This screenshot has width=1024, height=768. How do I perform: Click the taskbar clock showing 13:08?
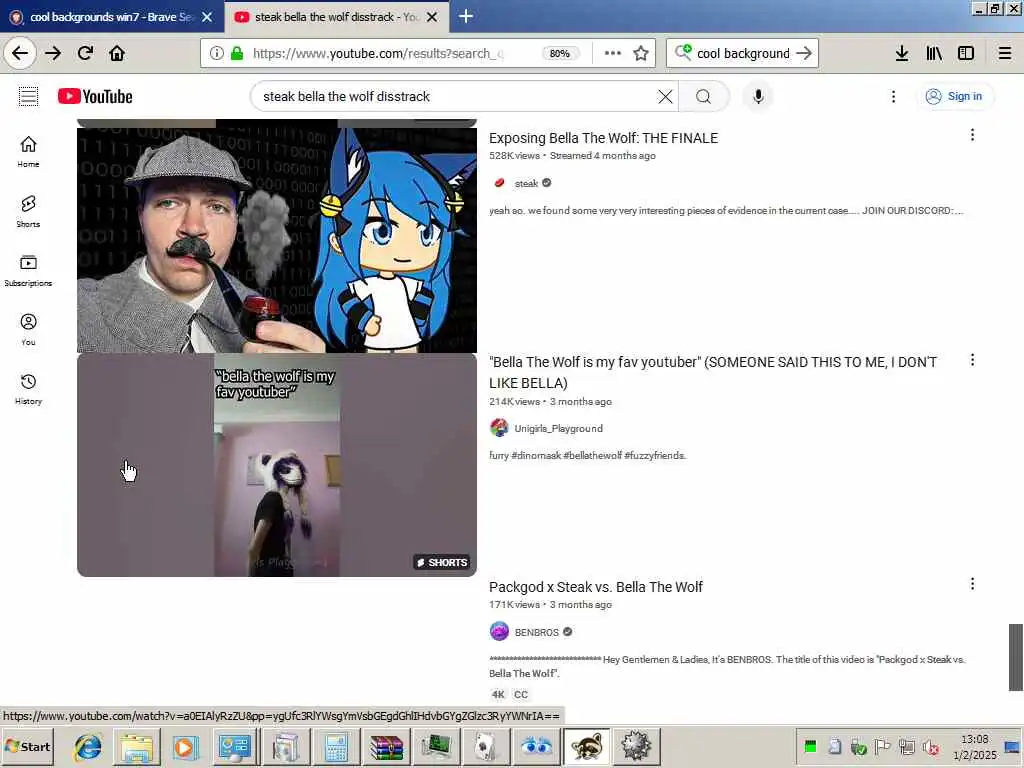974,746
